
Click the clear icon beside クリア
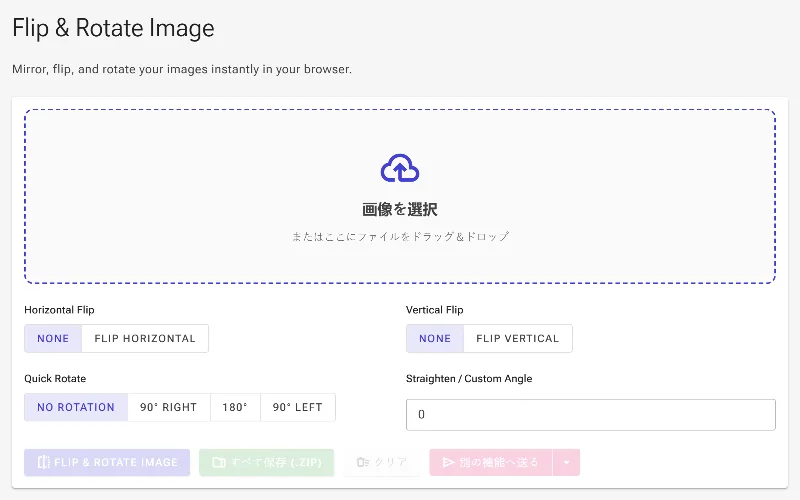click(363, 462)
